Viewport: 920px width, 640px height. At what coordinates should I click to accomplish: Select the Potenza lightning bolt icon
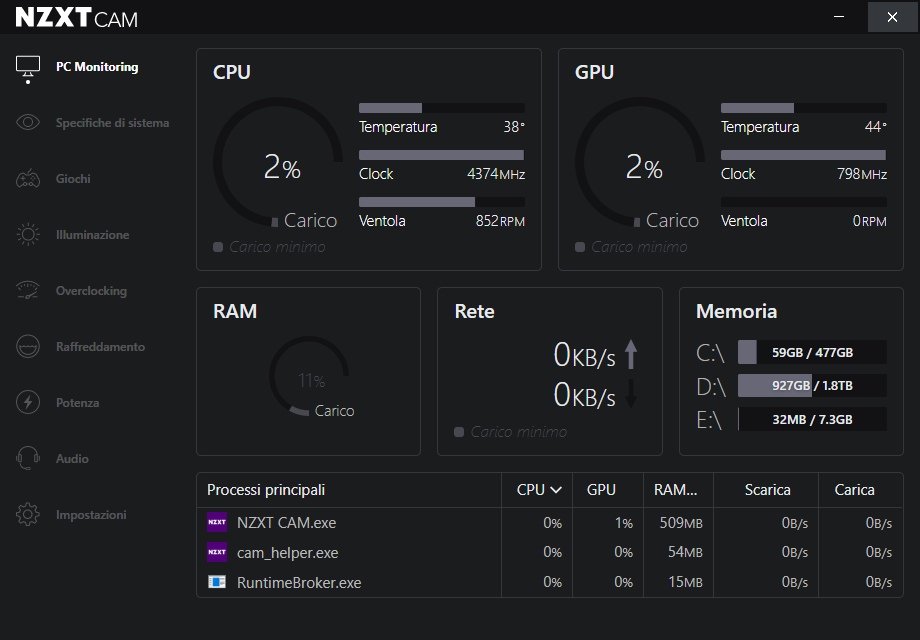pos(28,403)
